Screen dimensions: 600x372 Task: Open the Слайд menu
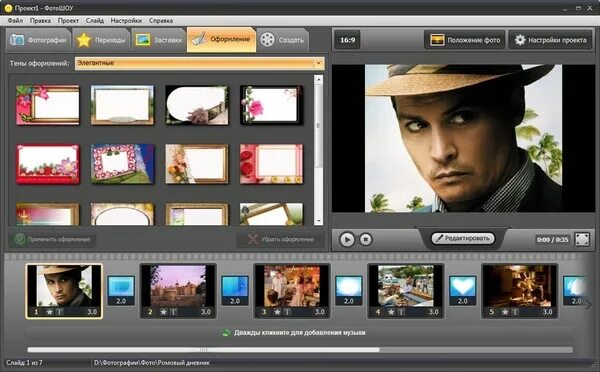(95, 21)
